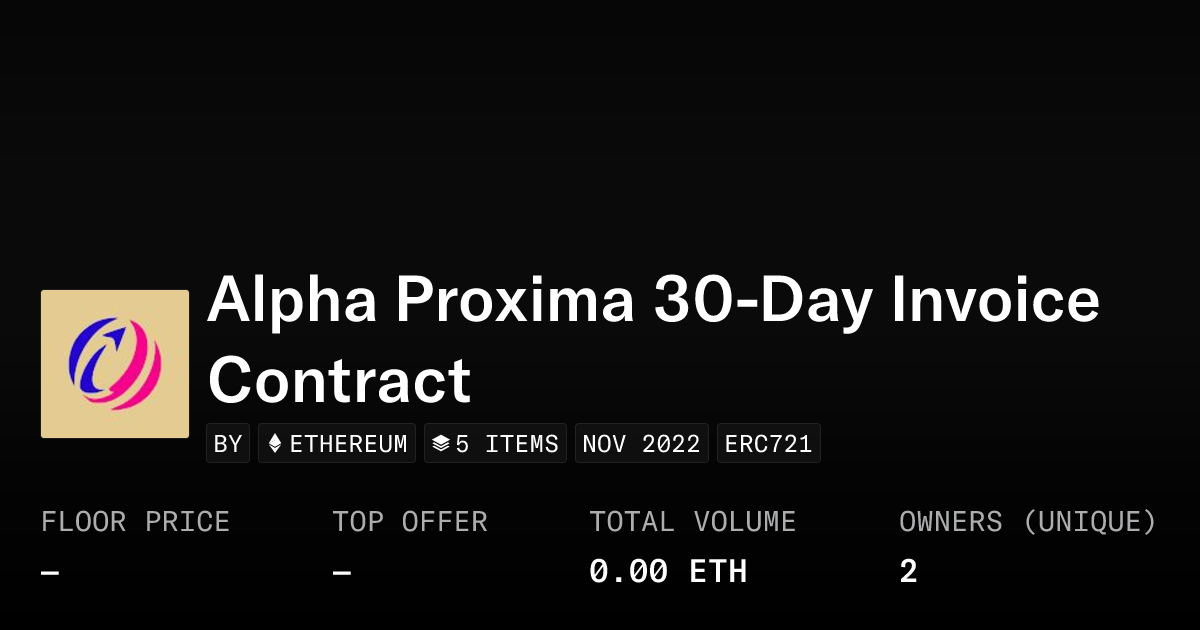1200x630 pixels.
Task: Select the unique owners count '2'
Action: (x=908, y=572)
